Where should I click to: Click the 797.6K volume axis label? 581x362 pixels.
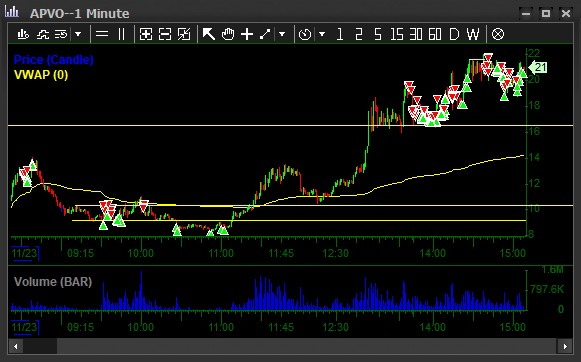click(547, 289)
